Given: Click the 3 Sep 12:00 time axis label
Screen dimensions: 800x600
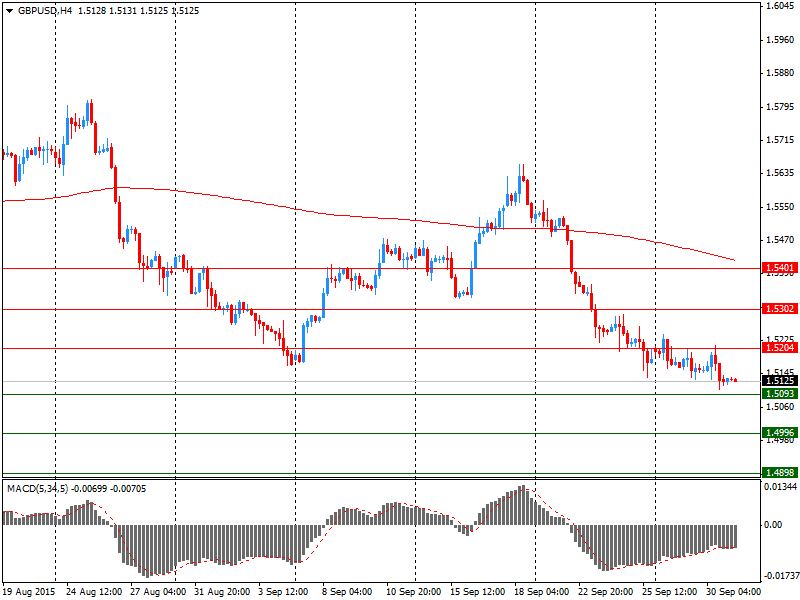Looking at the screenshot, I should pyautogui.click(x=284, y=592).
